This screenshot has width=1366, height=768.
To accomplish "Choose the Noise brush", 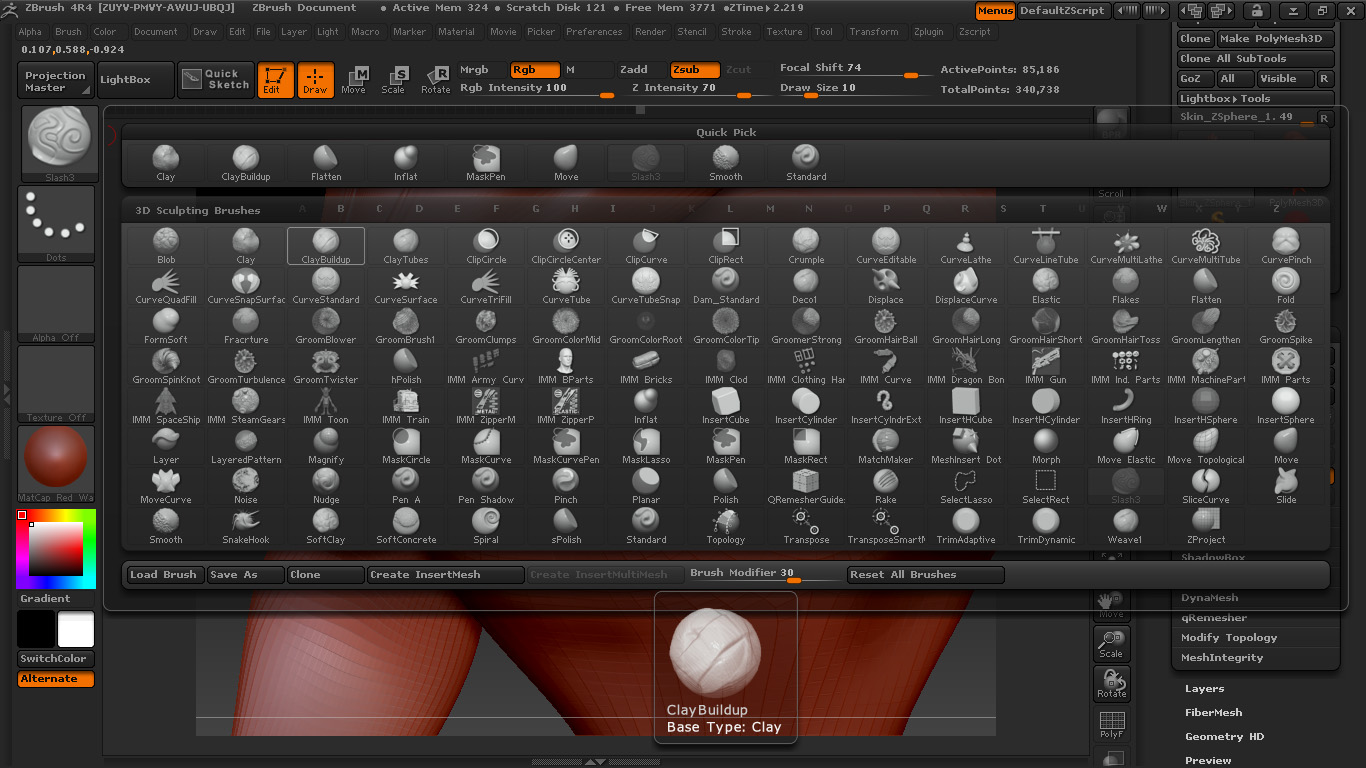I will 246,486.
